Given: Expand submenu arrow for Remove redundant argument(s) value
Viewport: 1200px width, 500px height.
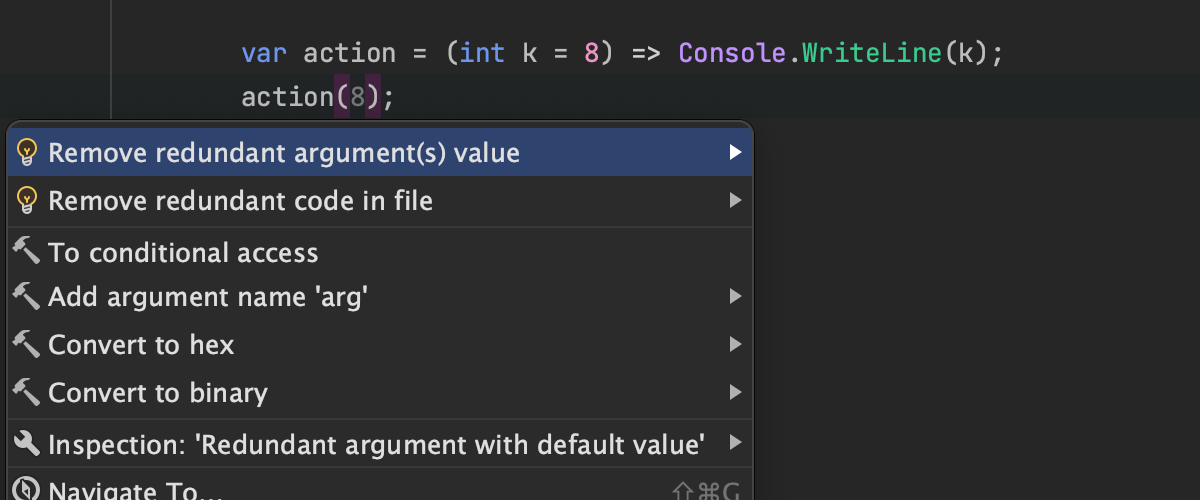Looking at the screenshot, I should pos(735,153).
